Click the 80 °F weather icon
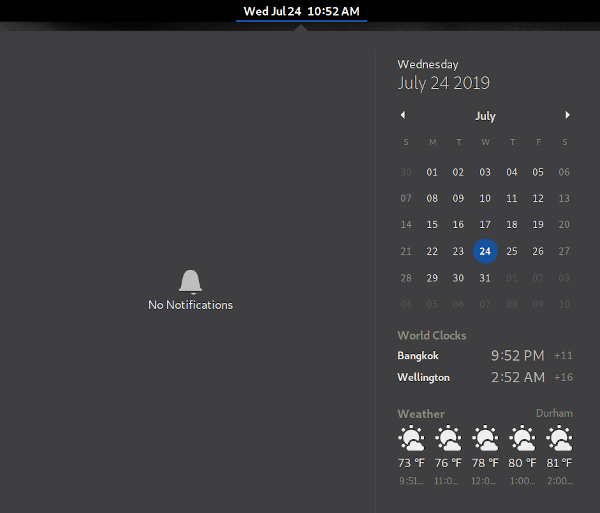Image resolution: width=600 pixels, height=513 pixels. (x=522, y=438)
